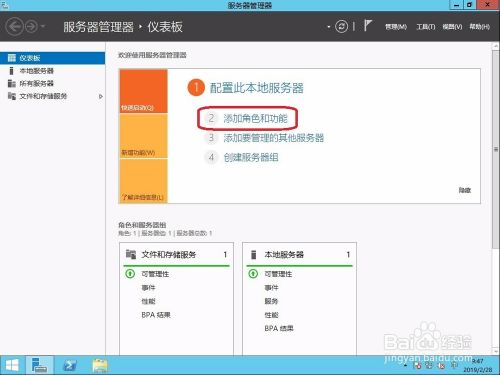Click the 文件和存储服务 tile header icon

point(131,254)
